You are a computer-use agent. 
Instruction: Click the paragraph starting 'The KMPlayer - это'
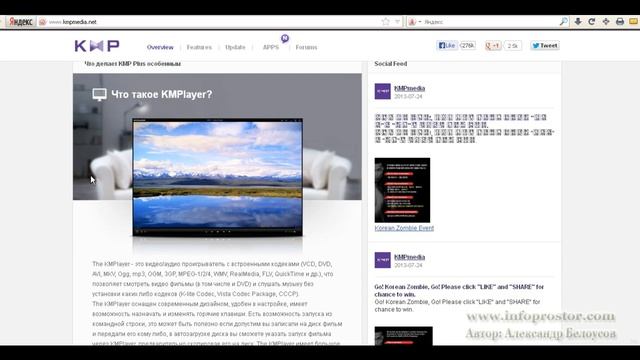(x=213, y=279)
